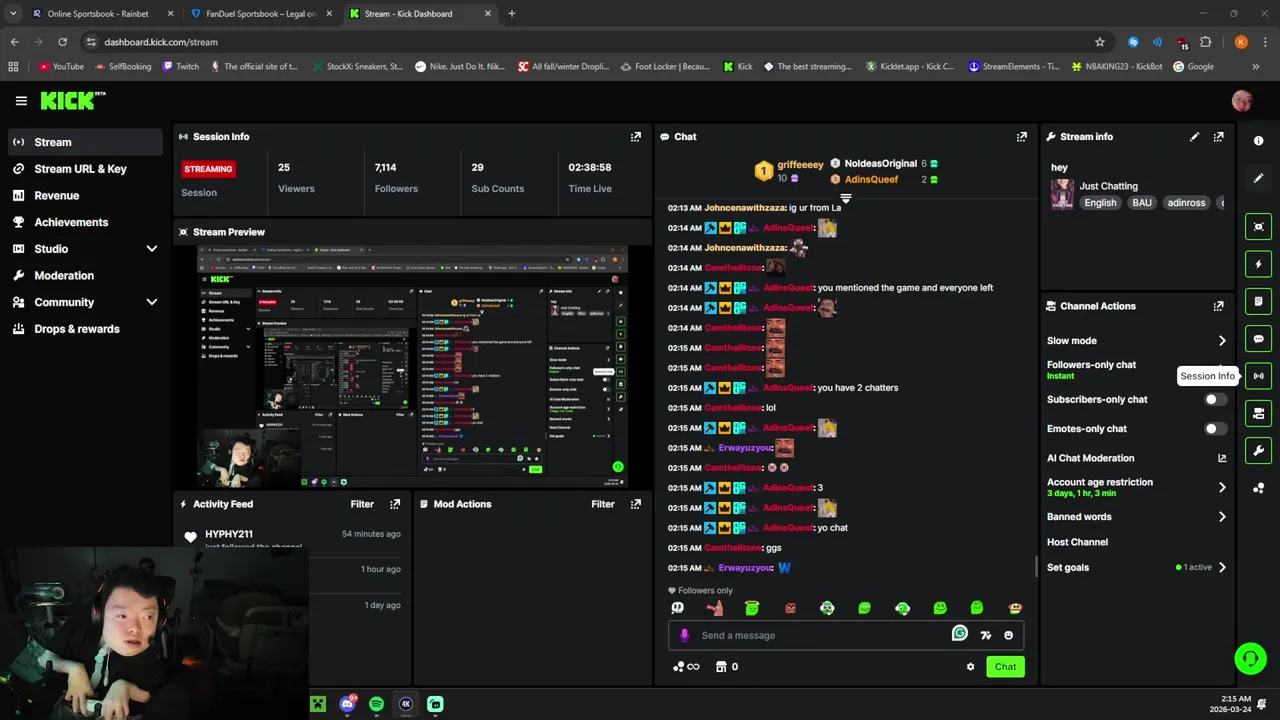
Task: Click the document icon in the right rail
Action: click(x=1259, y=301)
